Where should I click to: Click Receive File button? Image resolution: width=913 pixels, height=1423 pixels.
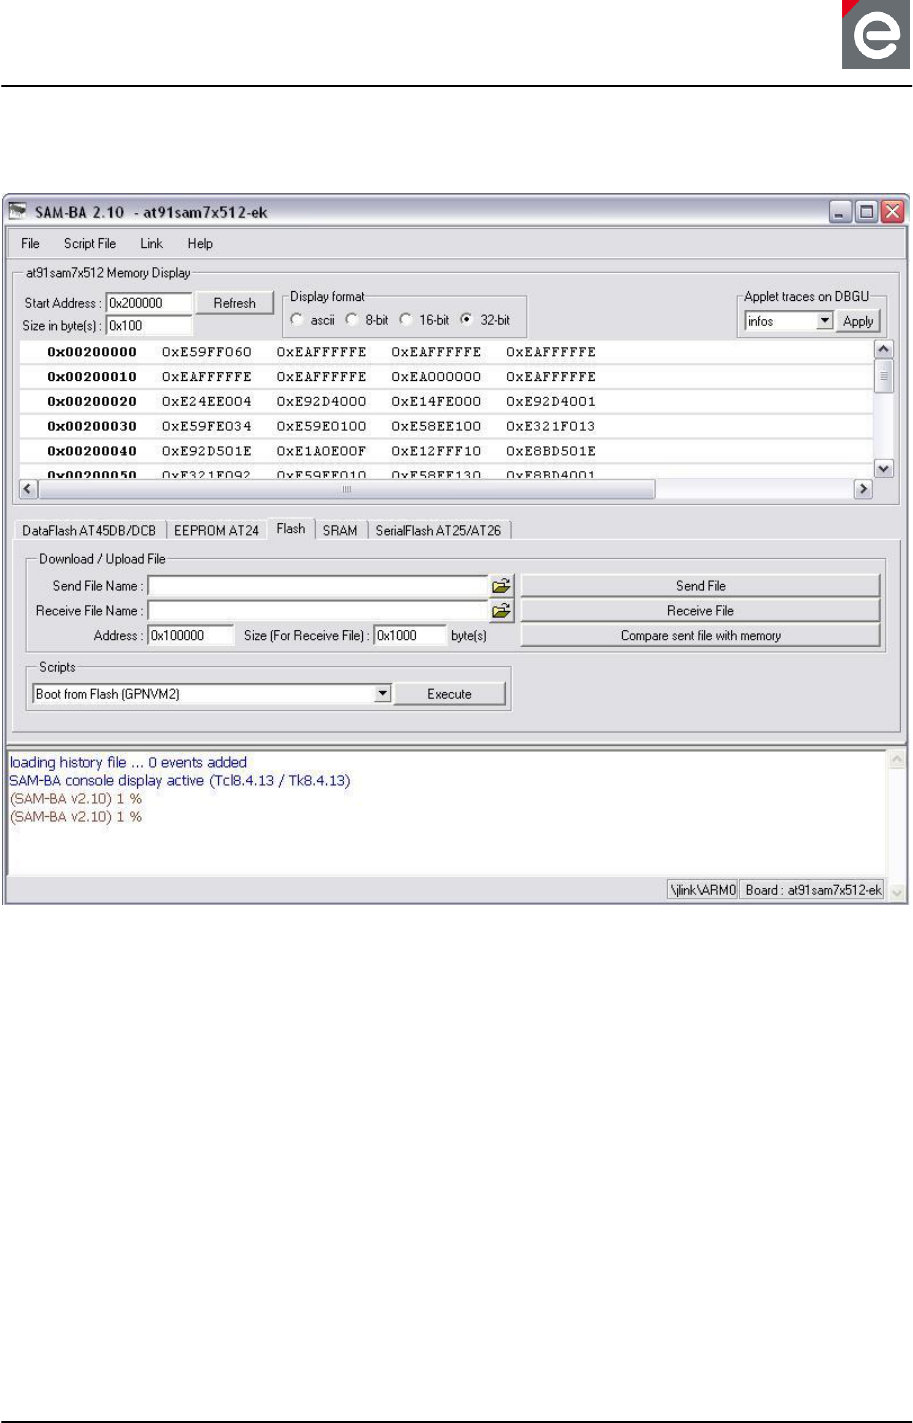coord(700,610)
